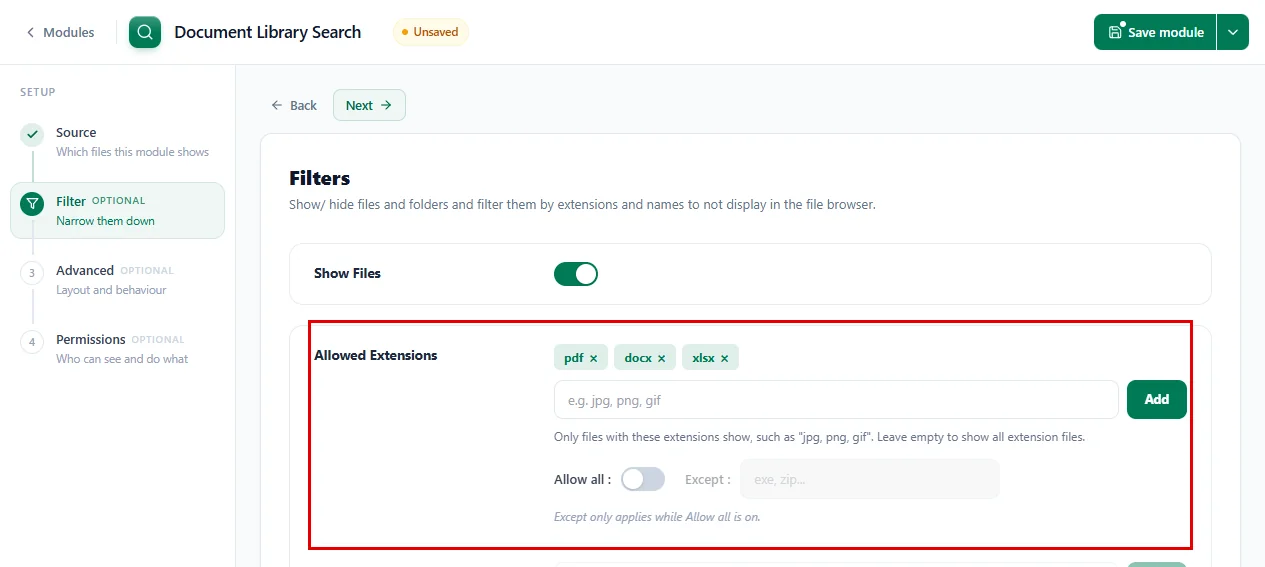
Task: Click the Source step checkmark icon
Action: [32, 135]
